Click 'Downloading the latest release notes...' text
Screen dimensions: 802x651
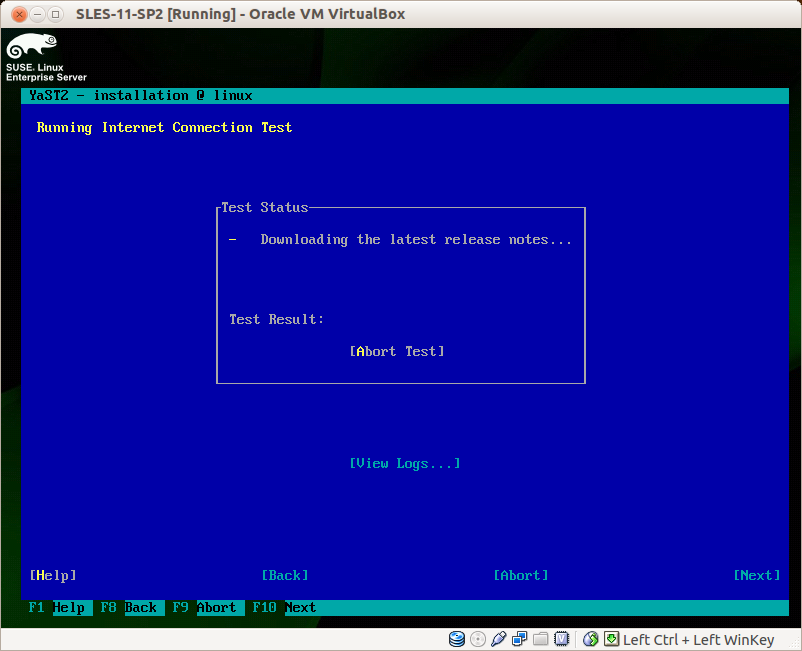pyautogui.click(x=416, y=239)
